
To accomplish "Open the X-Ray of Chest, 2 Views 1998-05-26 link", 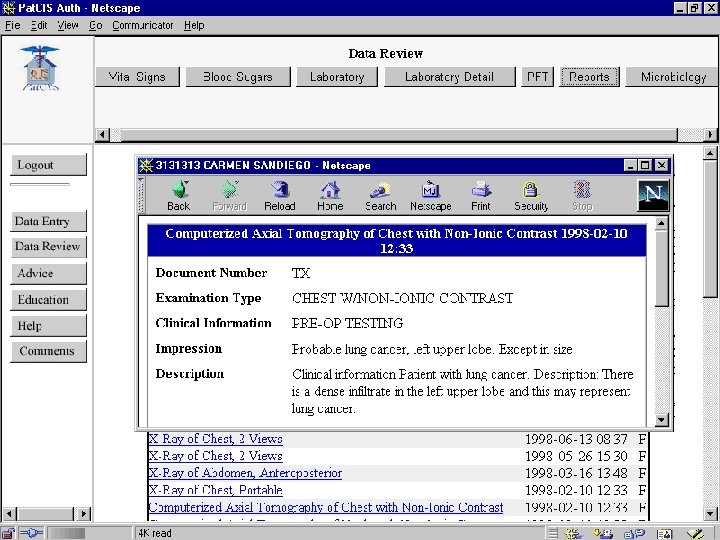I will [215, 456].
